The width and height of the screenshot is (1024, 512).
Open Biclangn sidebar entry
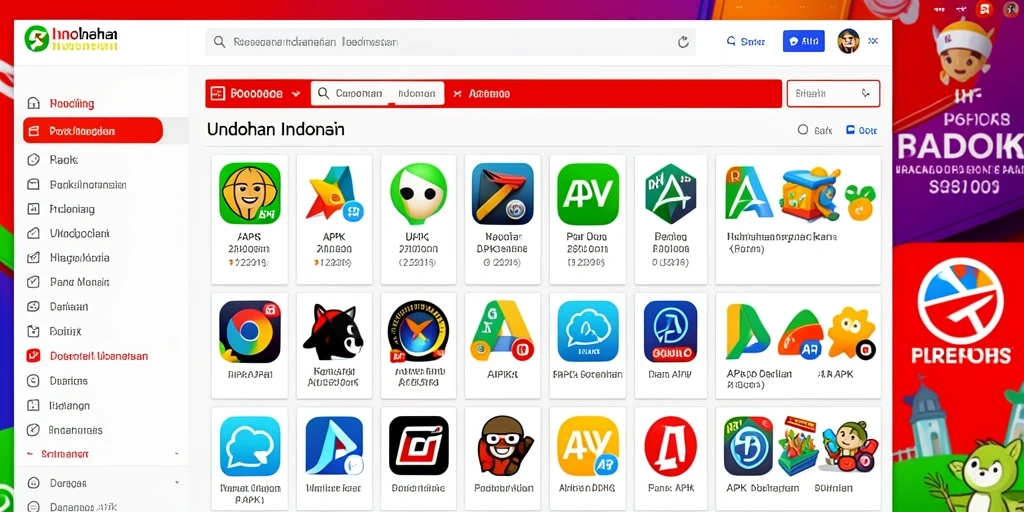(58, 406)
